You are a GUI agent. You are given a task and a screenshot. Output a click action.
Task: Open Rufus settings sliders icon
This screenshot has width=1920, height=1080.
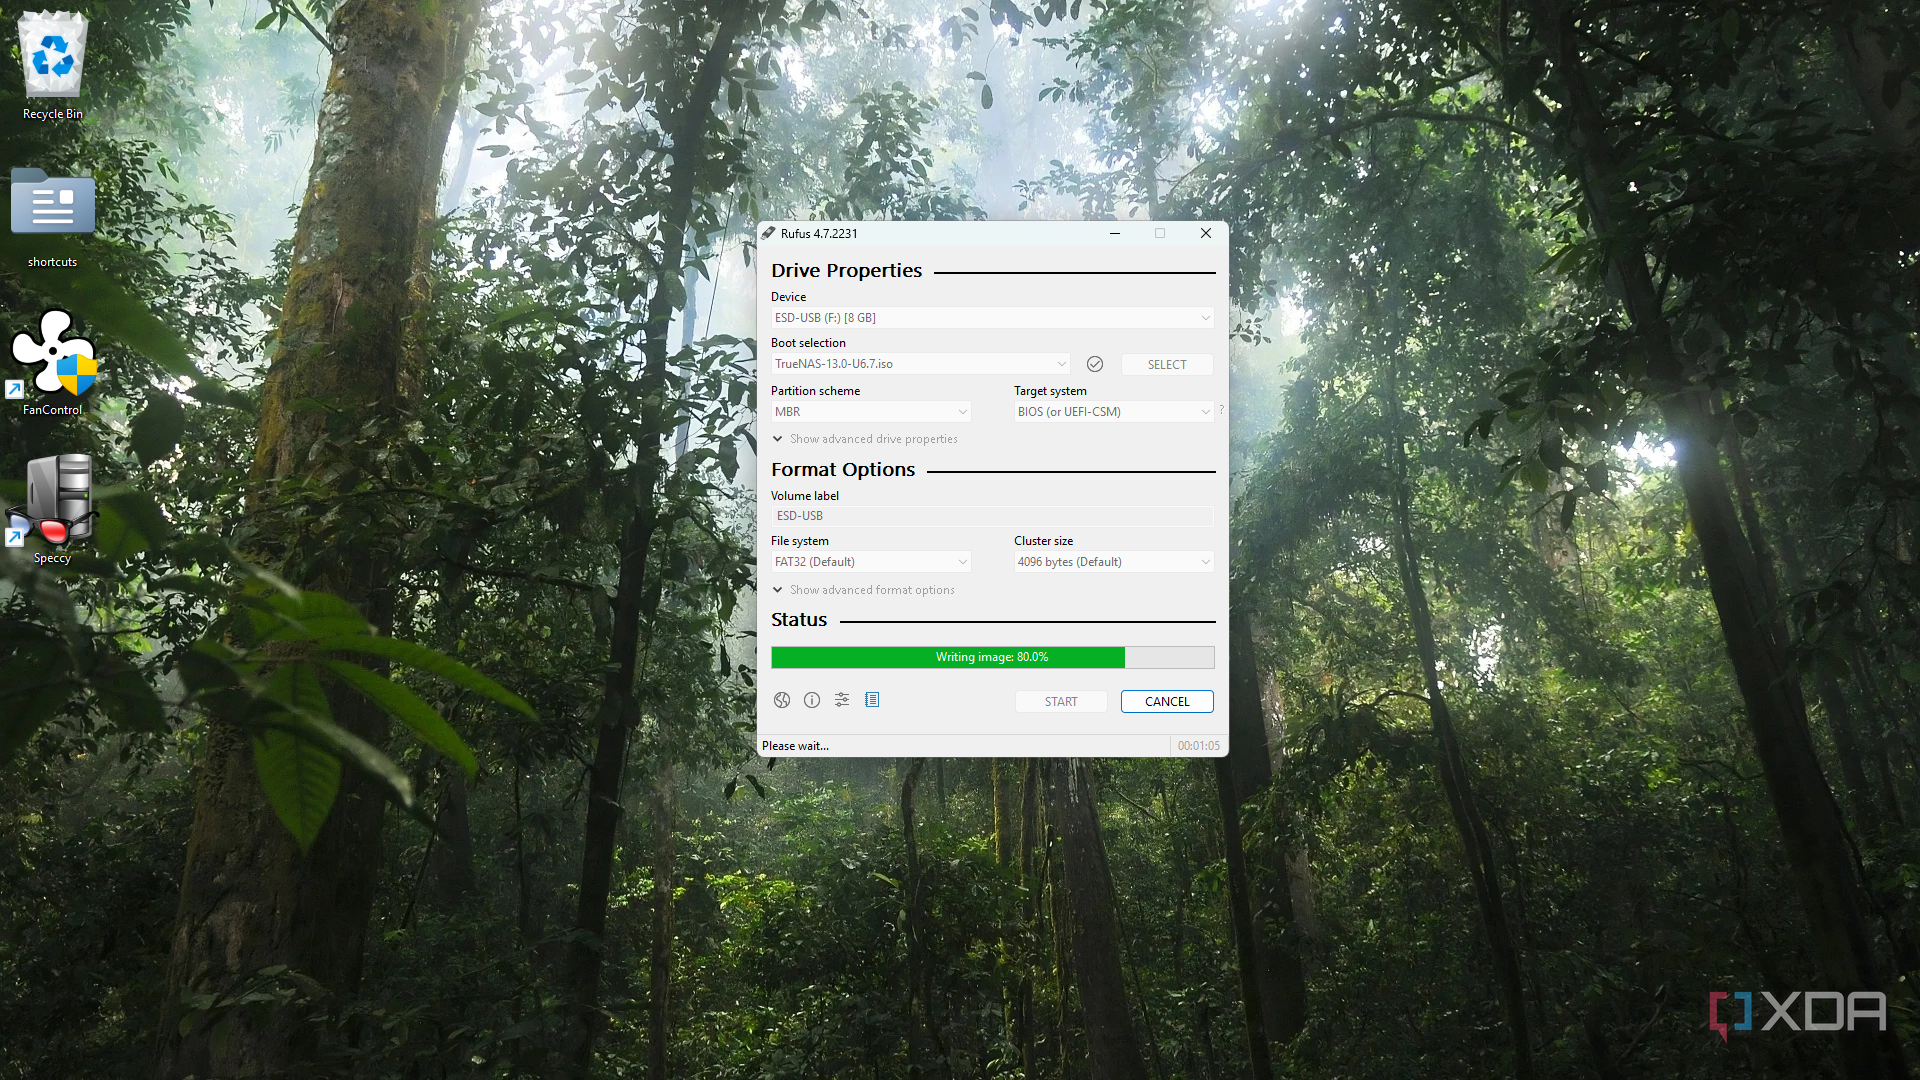[x=842, y=700]
